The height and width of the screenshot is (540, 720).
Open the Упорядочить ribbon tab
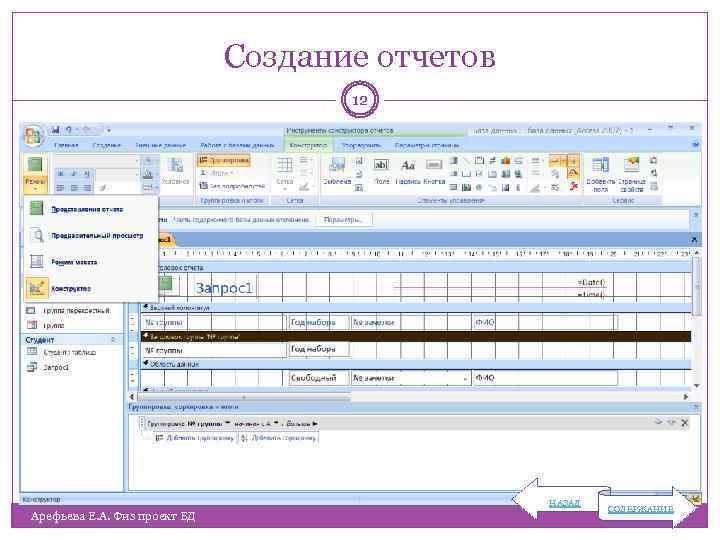point(361,146)
